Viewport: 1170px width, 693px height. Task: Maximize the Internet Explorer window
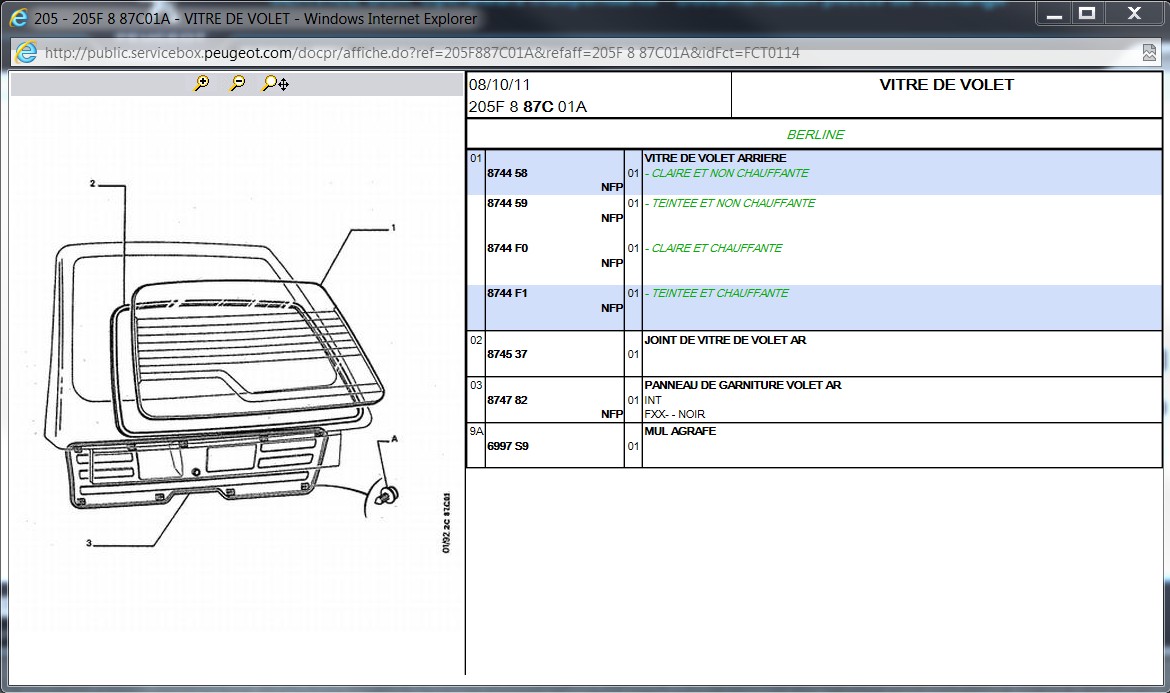click(x=1086, y=14)
